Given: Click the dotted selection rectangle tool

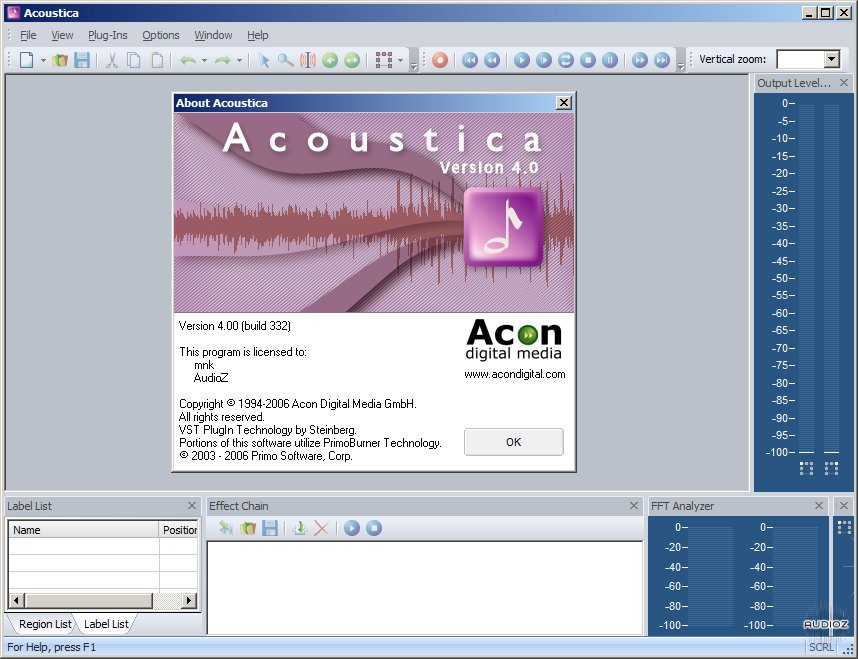Looking at the screenshot, I should (x=384, y=60).
